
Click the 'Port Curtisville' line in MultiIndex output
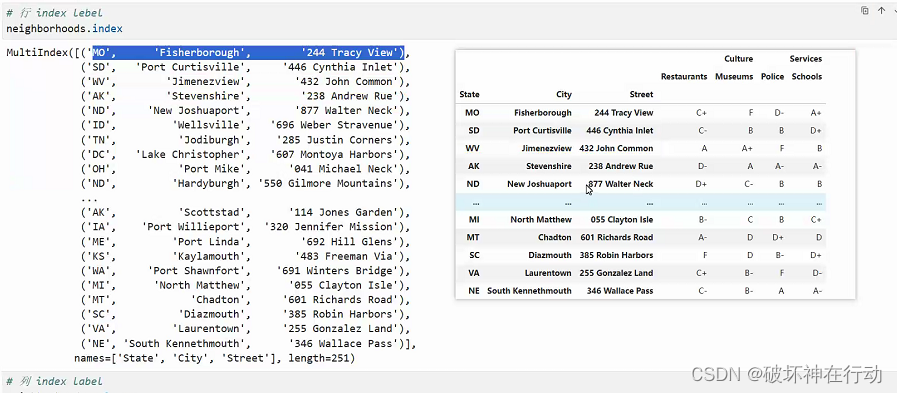(x=245, y=67)
